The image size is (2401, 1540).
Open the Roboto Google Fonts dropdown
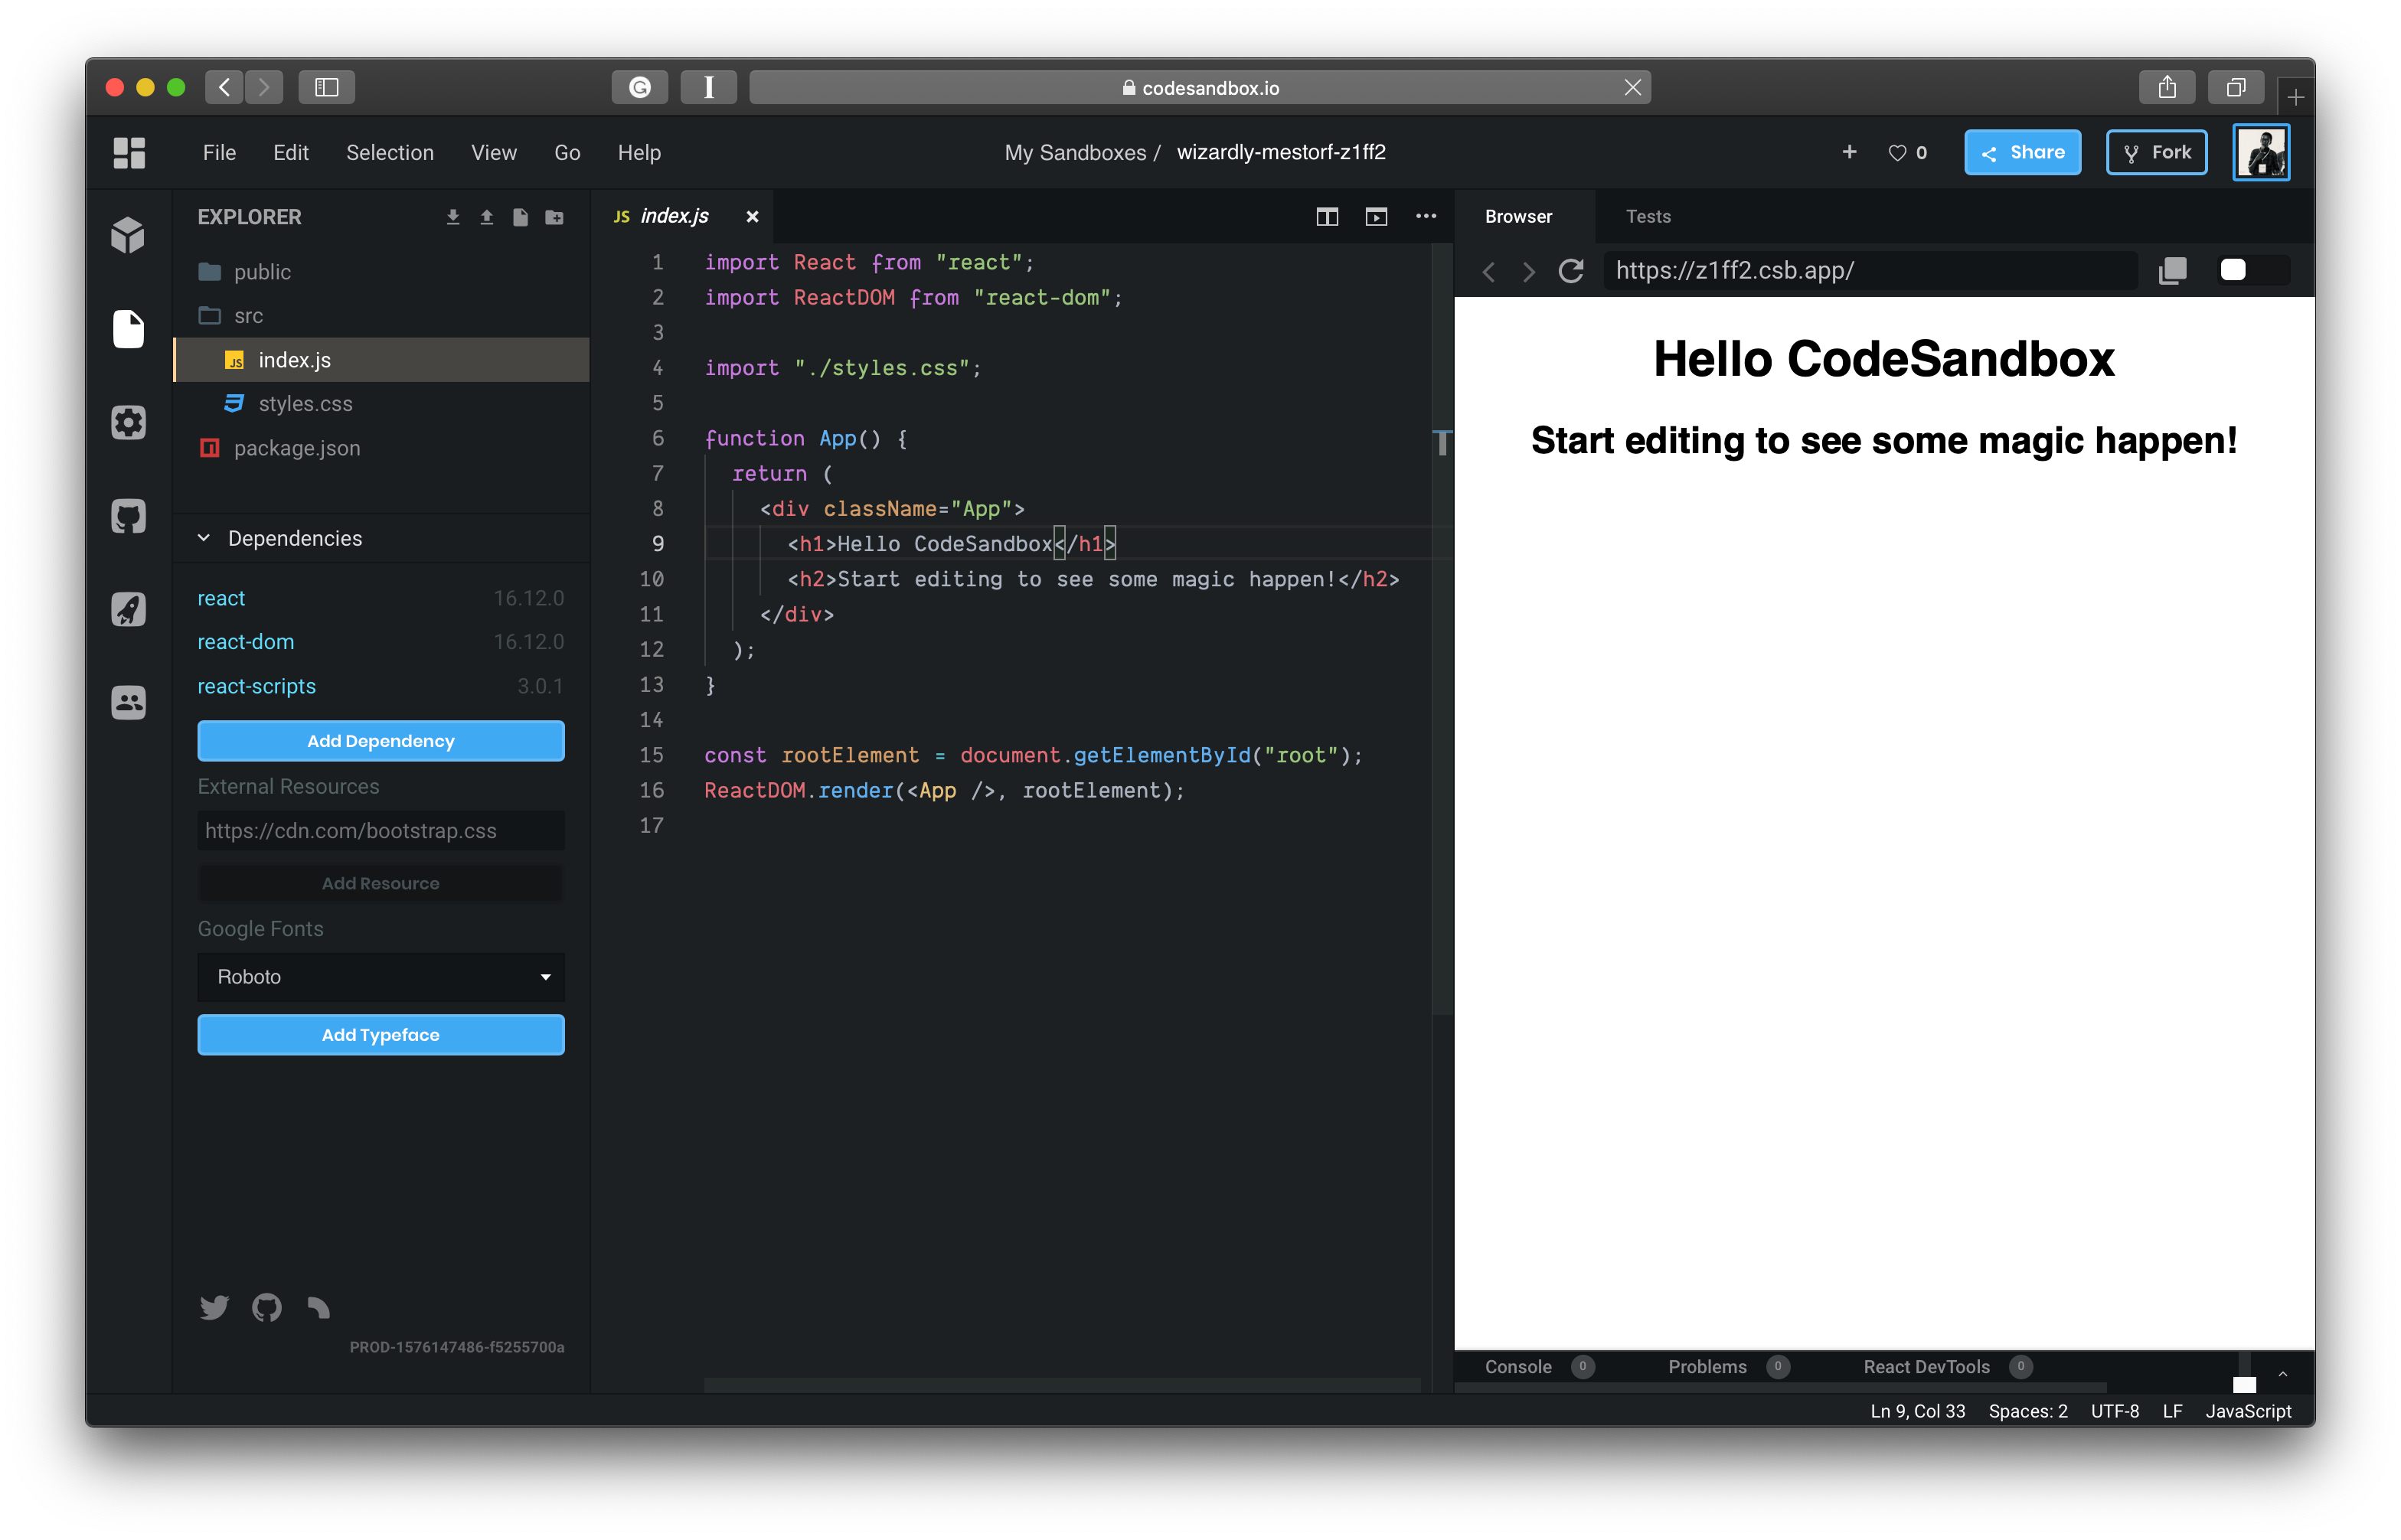[x=380, y=977]
